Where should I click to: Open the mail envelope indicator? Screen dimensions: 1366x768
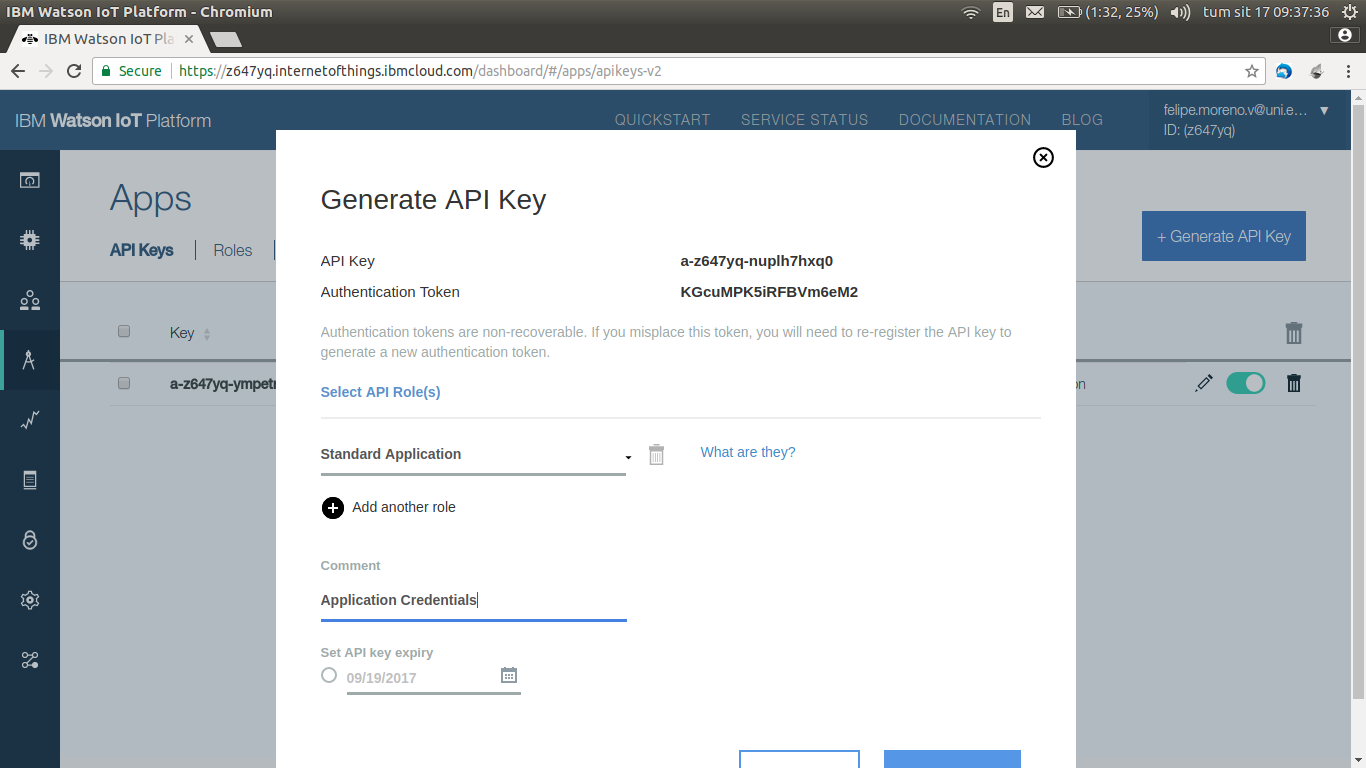point(1035,12)
